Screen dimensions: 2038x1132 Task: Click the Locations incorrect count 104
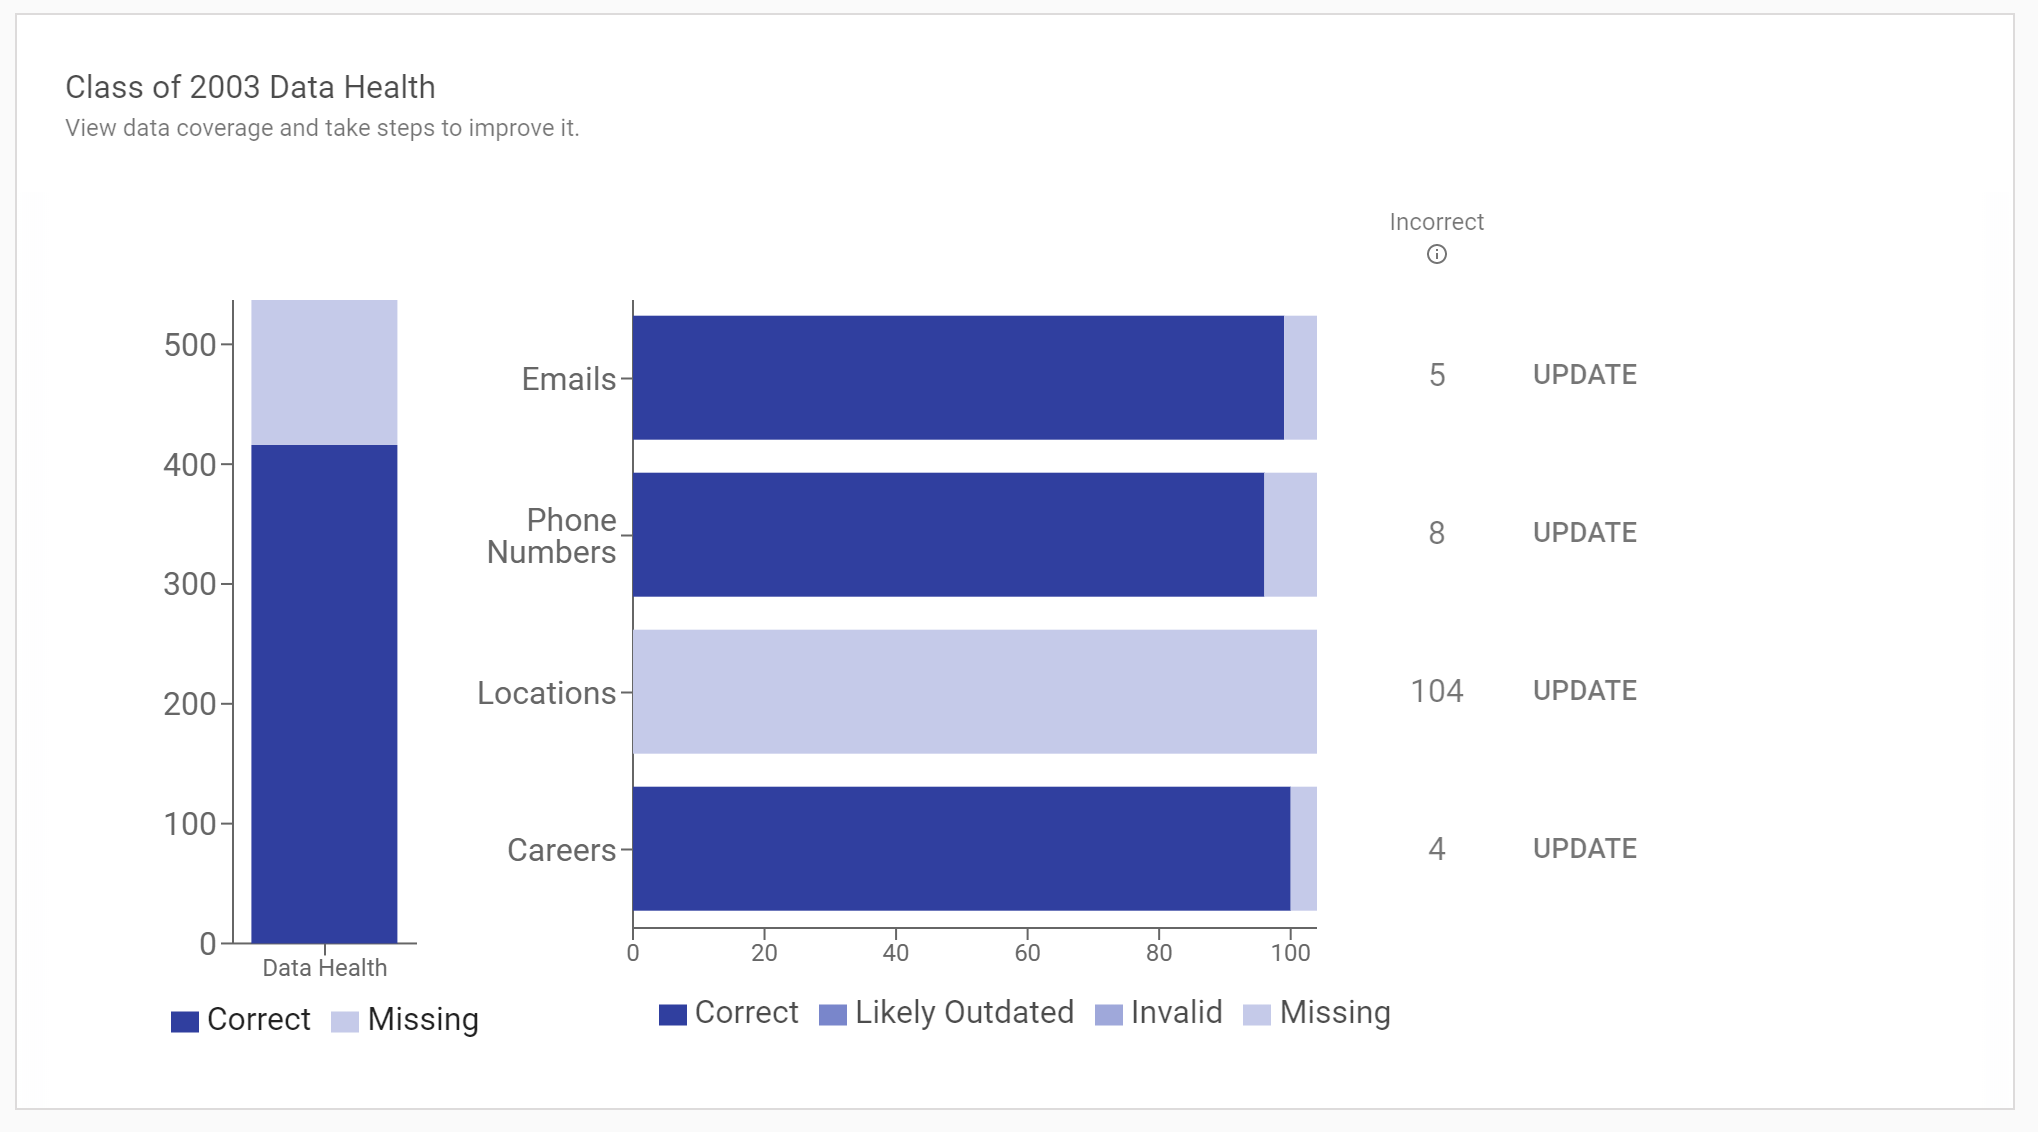1436,691
